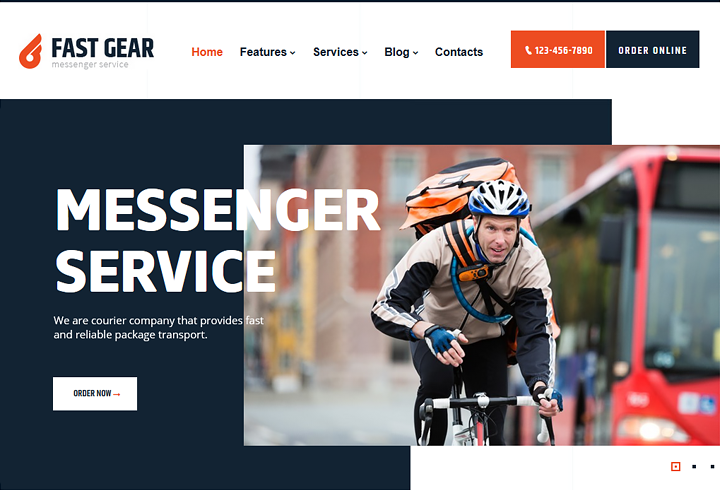Expand the Features menu chevron
The width and height of the screenshot is (720, 490).
point(292,53)
